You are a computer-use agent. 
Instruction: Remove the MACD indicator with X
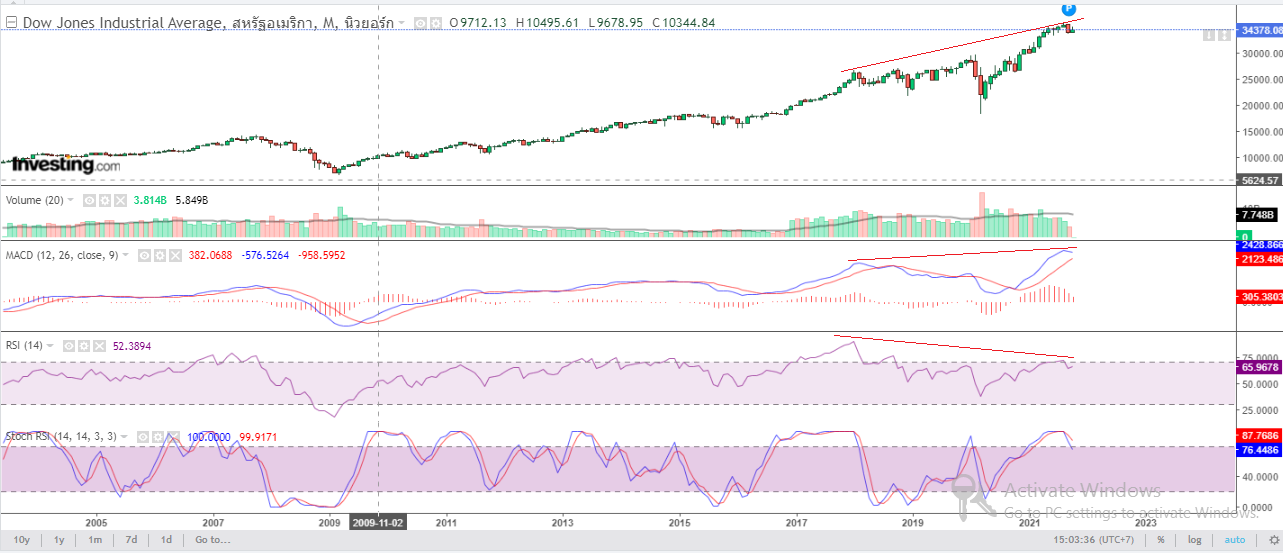[x=174, y=255]
